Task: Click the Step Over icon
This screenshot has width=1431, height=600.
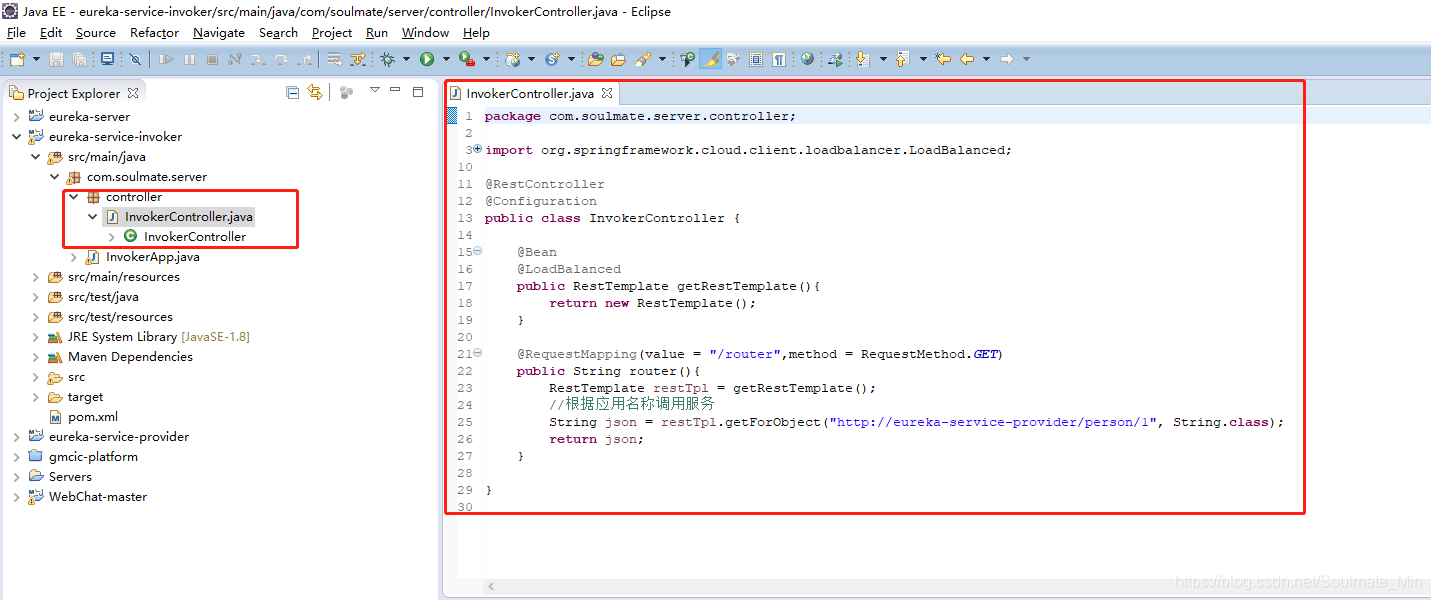Action: point(281,60)
